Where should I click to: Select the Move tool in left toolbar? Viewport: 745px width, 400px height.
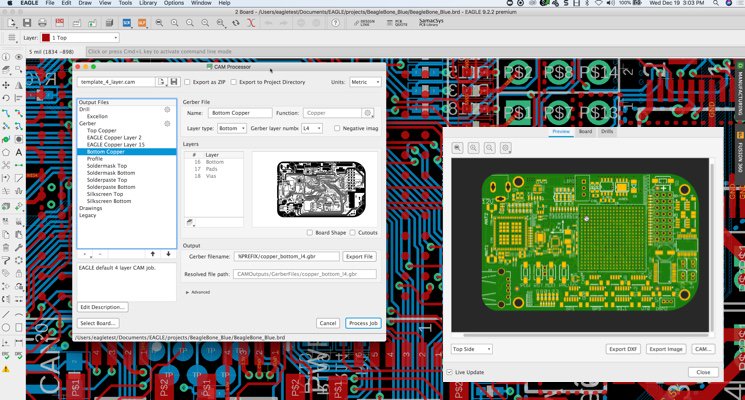(6, 85)
